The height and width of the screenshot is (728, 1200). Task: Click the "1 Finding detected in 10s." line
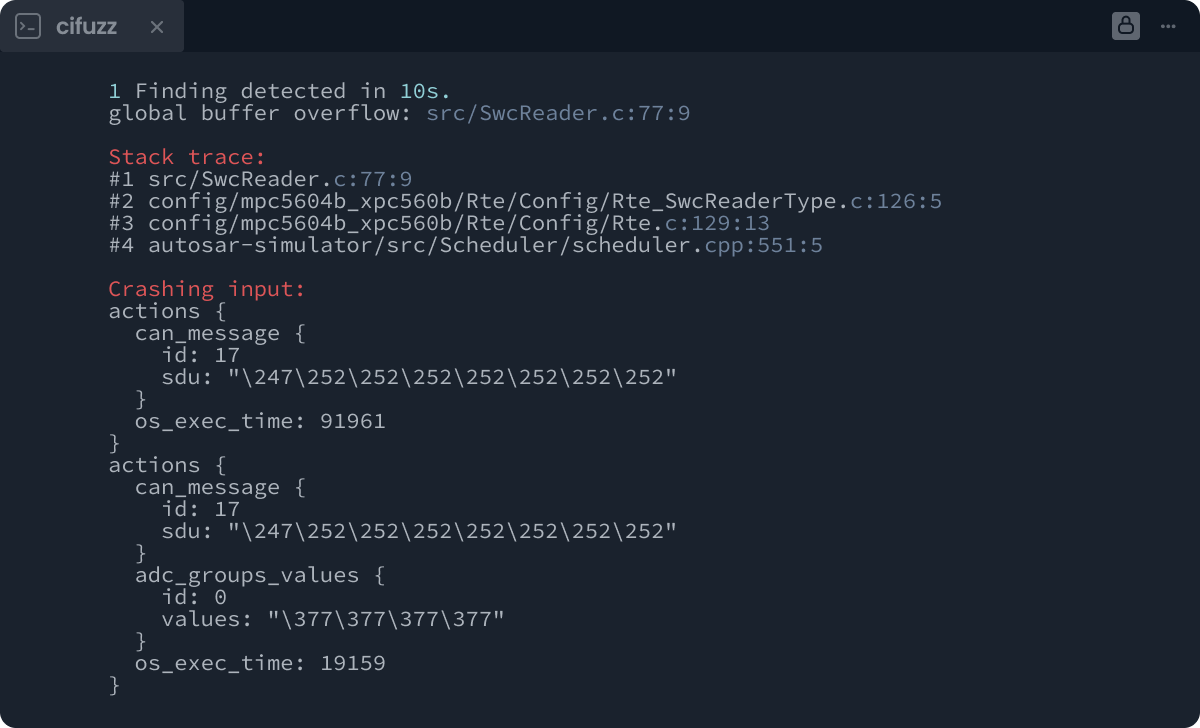click(280, 91)
